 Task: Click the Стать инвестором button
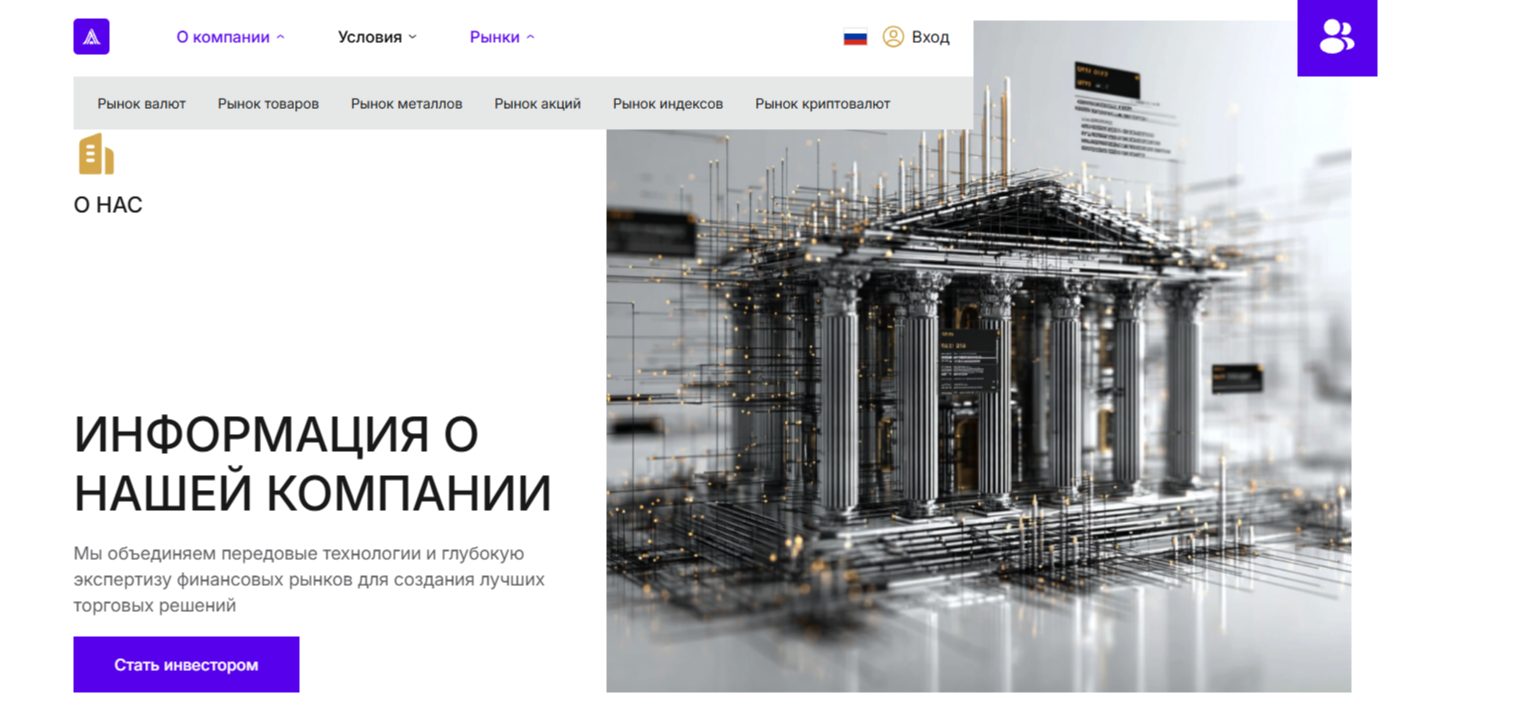[x=186, y=665]
